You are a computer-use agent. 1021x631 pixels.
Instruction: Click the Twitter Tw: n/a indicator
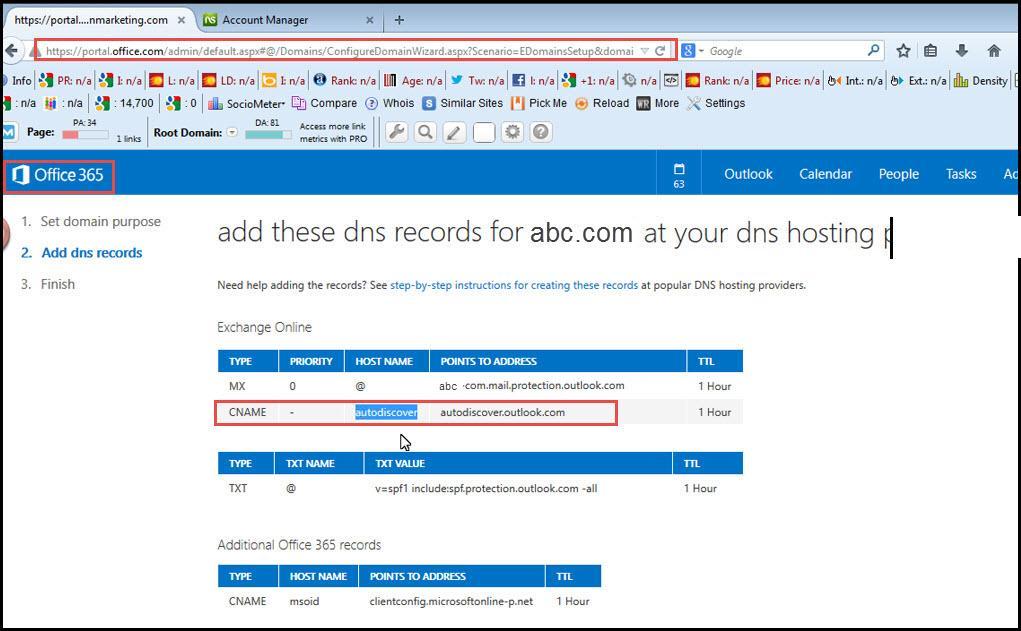[477, 81]
